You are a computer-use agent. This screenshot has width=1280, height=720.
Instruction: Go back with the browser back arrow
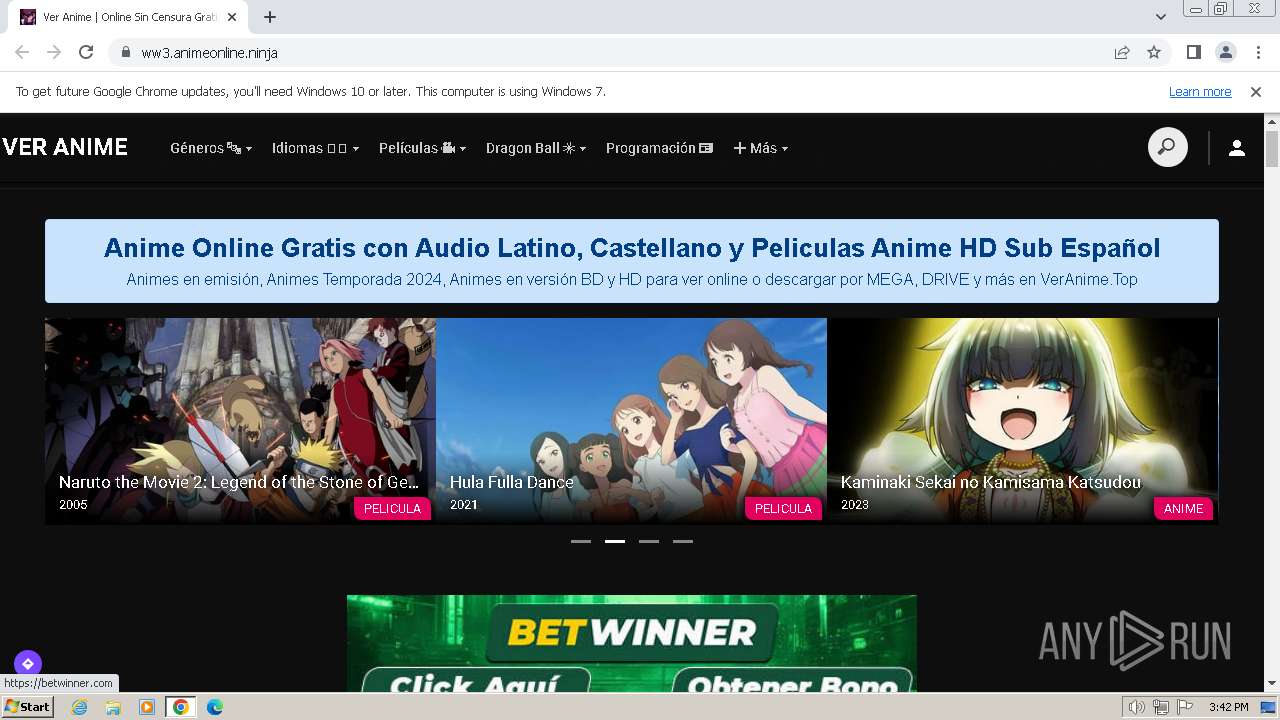[22, 52]
